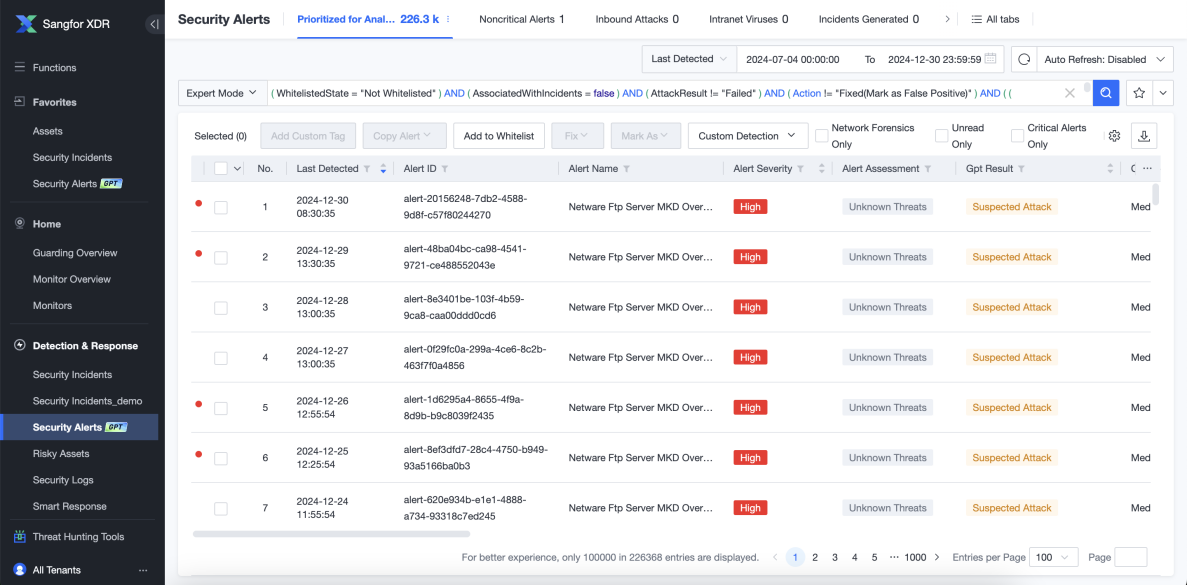Open table column settings gear icon
Viewport: 1187px width, 585px height.
tap(1114, 136)
